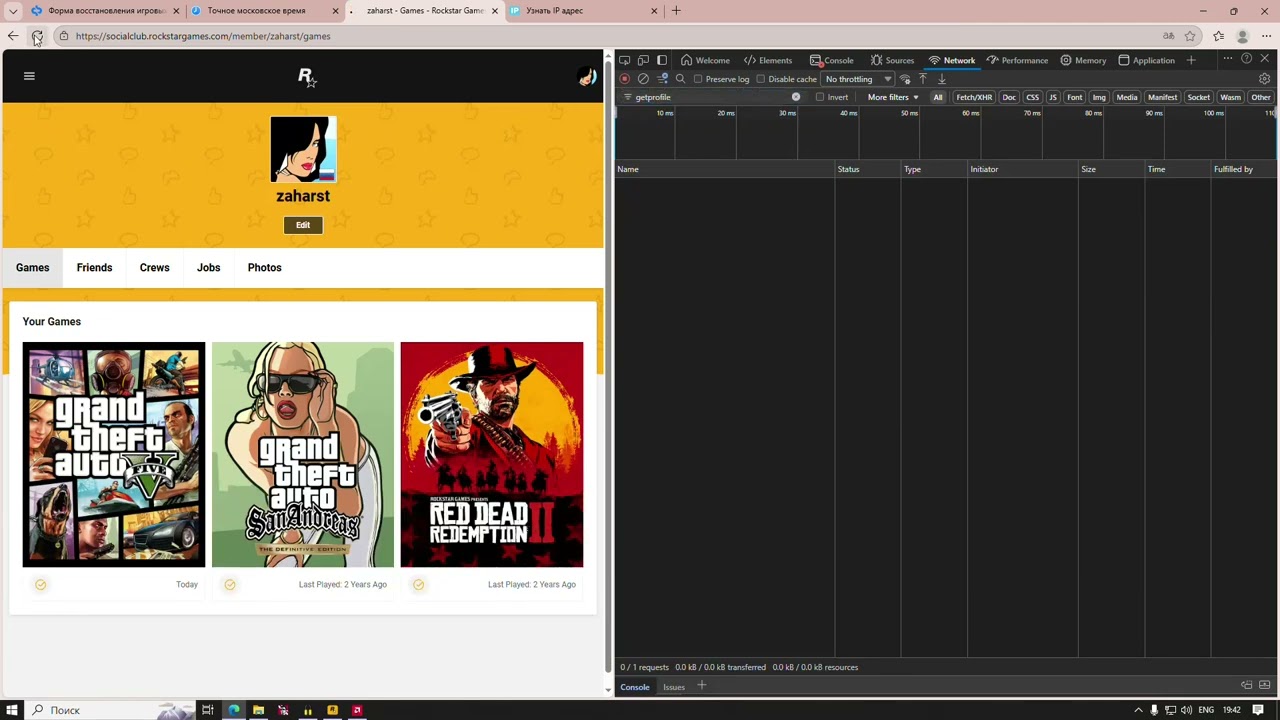The width and height of the screenshot is (1280, 720).
Task: Switch to the 'Узнать IP адрес' tab
Action: click(x=584, y=11)
